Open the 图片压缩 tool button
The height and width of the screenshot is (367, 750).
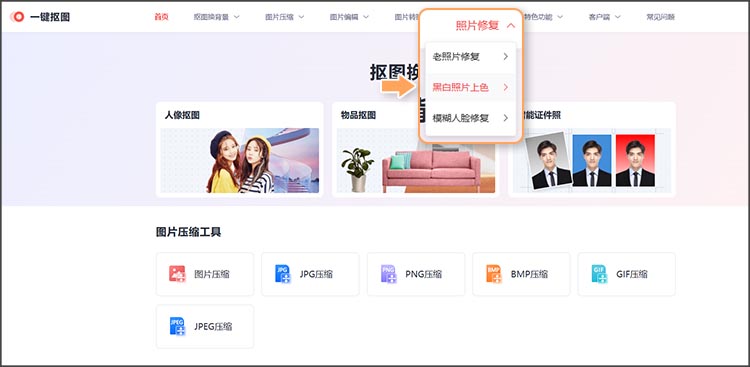coord(205,274)
